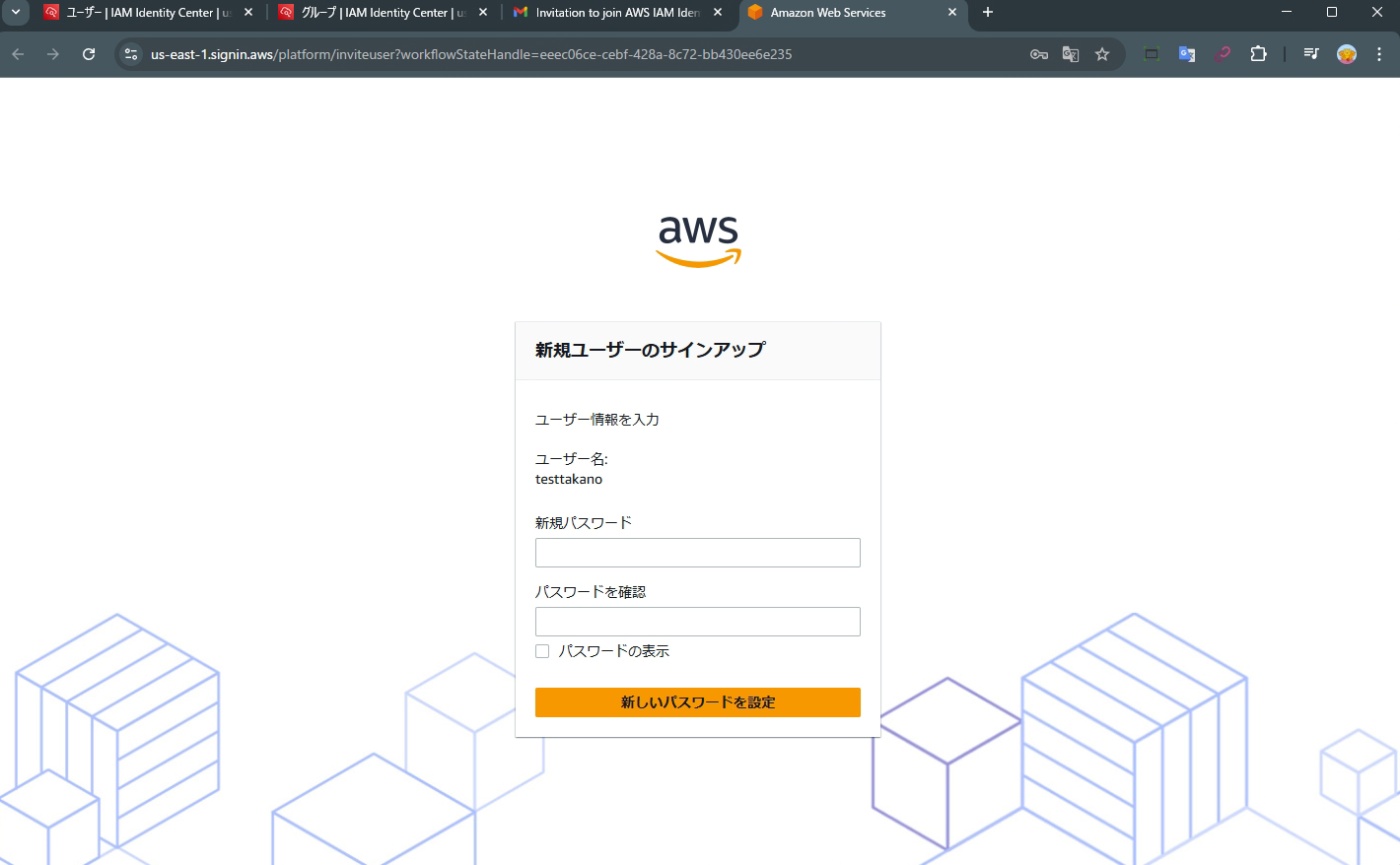Minimize the browser window

tap(1286, 12)
